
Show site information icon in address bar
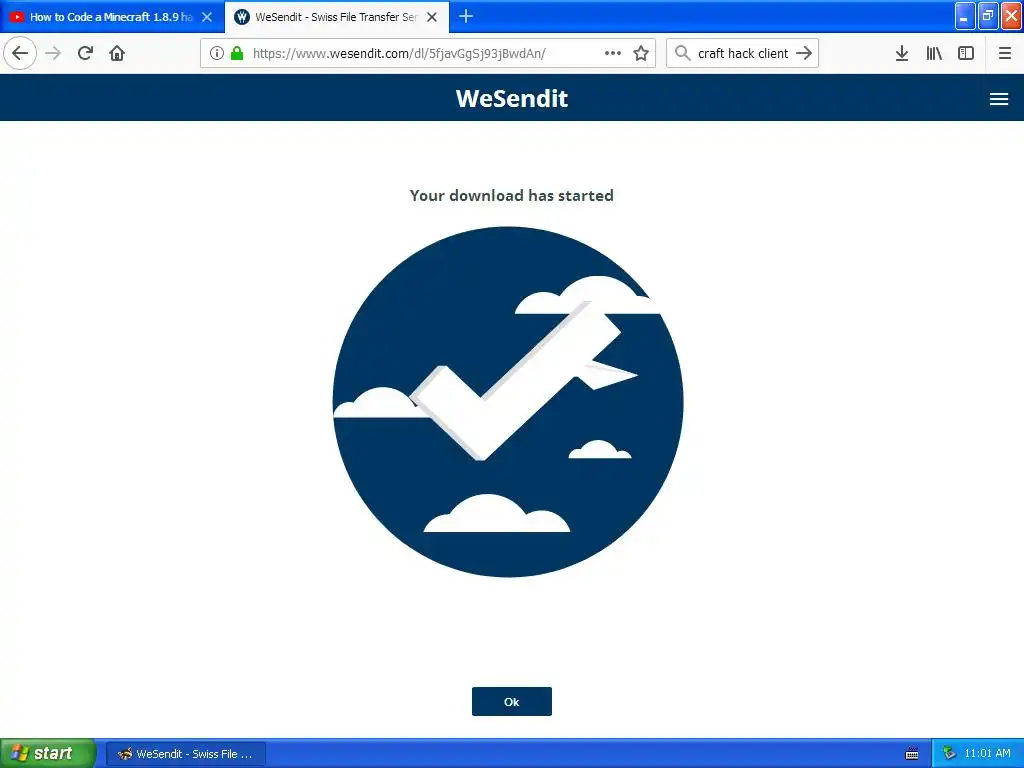[217, 53]
